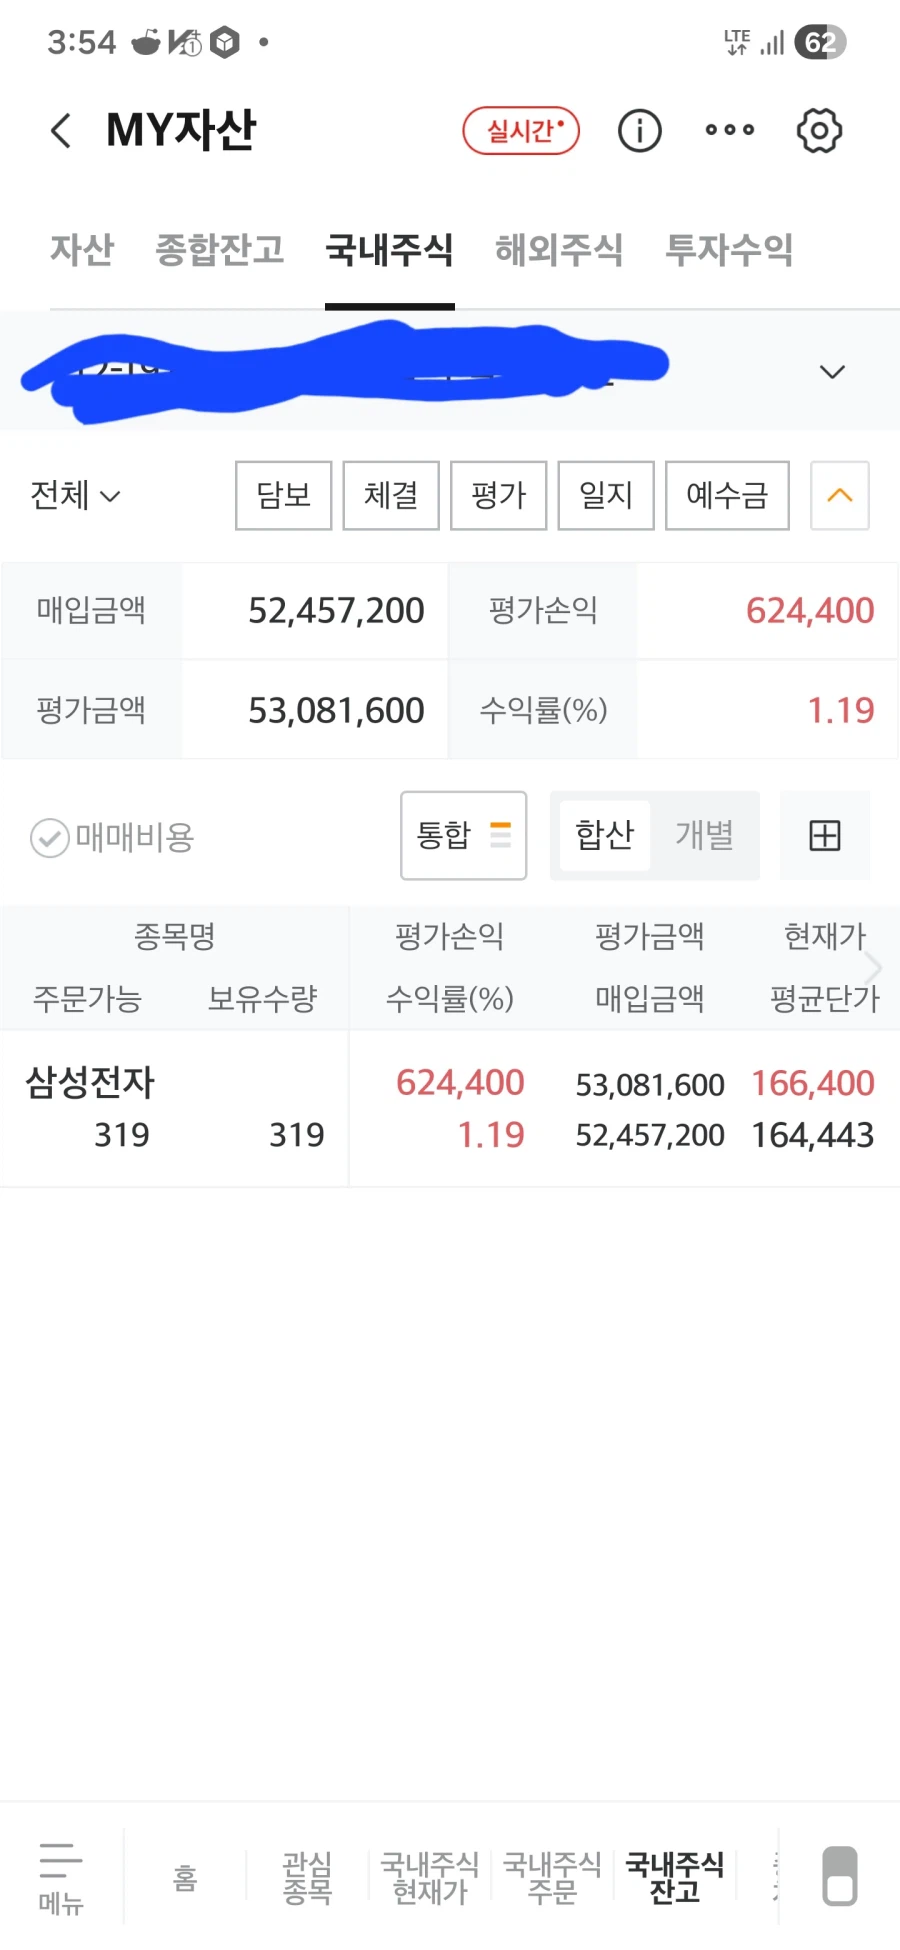The width and height of the screenshot is (900, 1950).
Task: Tap the bottom-right device icon
Action: 839,1875
